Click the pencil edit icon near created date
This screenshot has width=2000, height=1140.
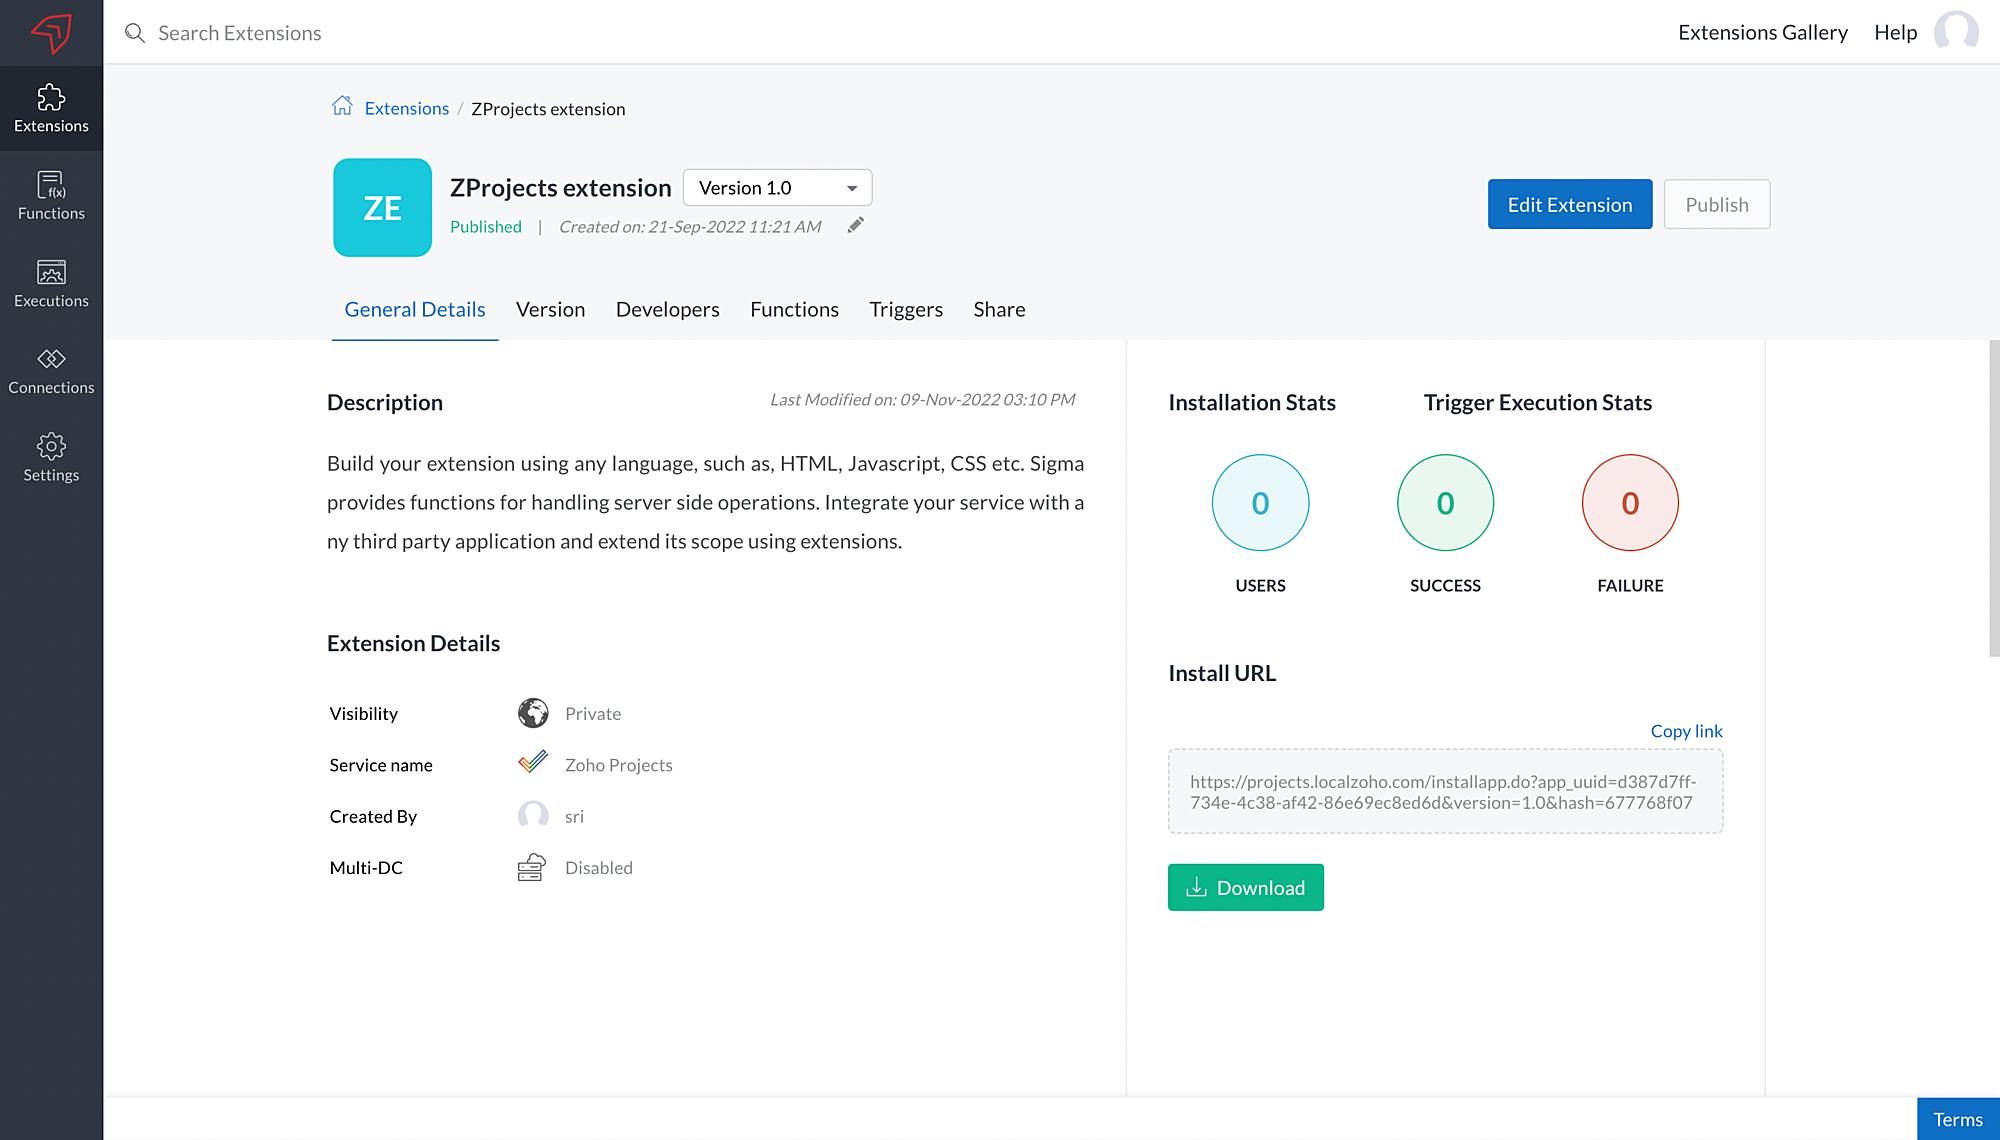tap(855, 226)
